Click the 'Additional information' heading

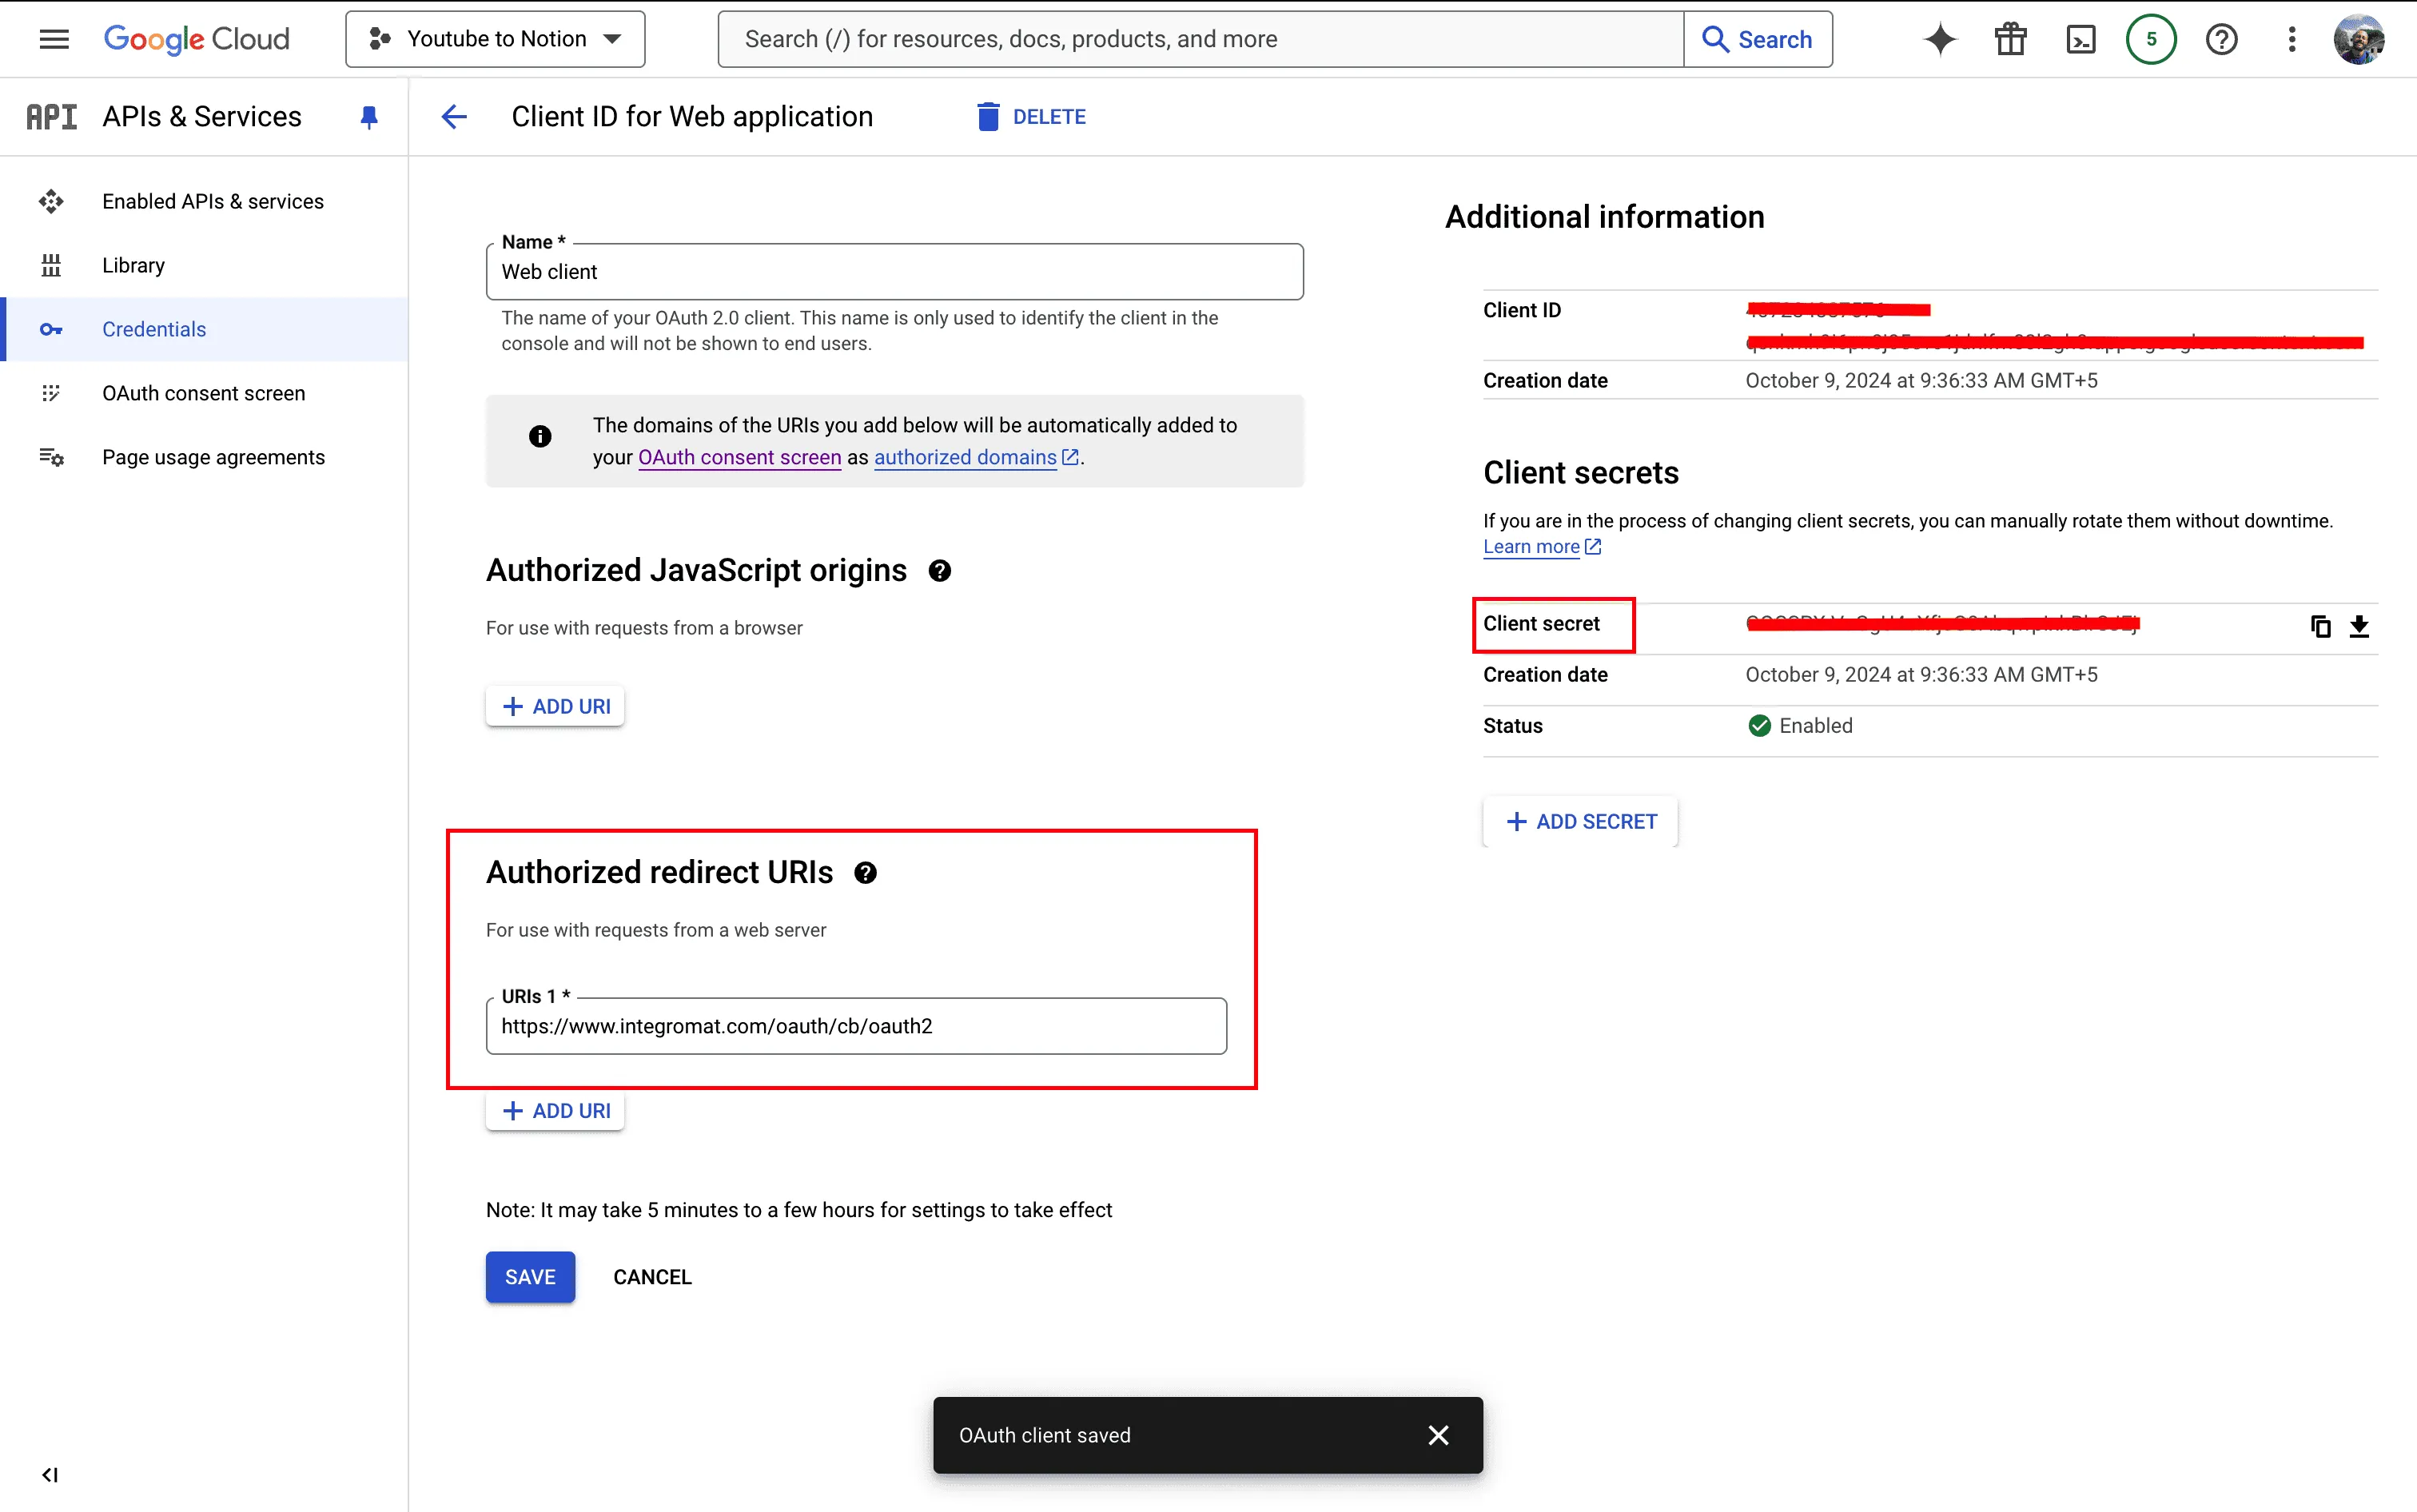coord(1604,217)
